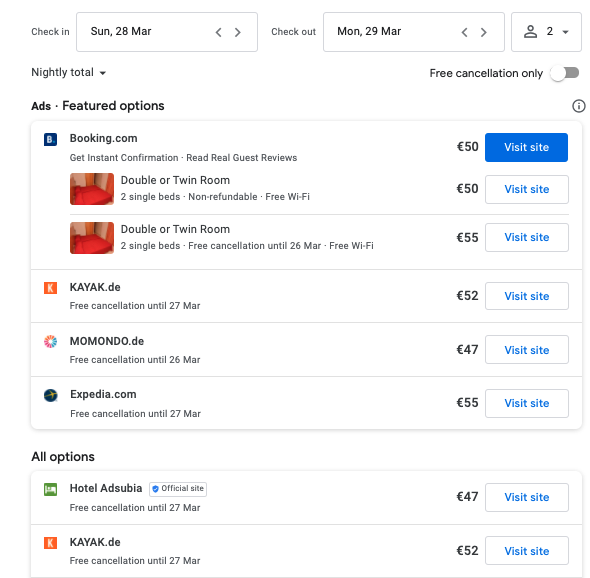Screen dimensions: 590x578
Task: Open the Nightly total dropdown
Action: pyautogui.click(x=68, y=72)
